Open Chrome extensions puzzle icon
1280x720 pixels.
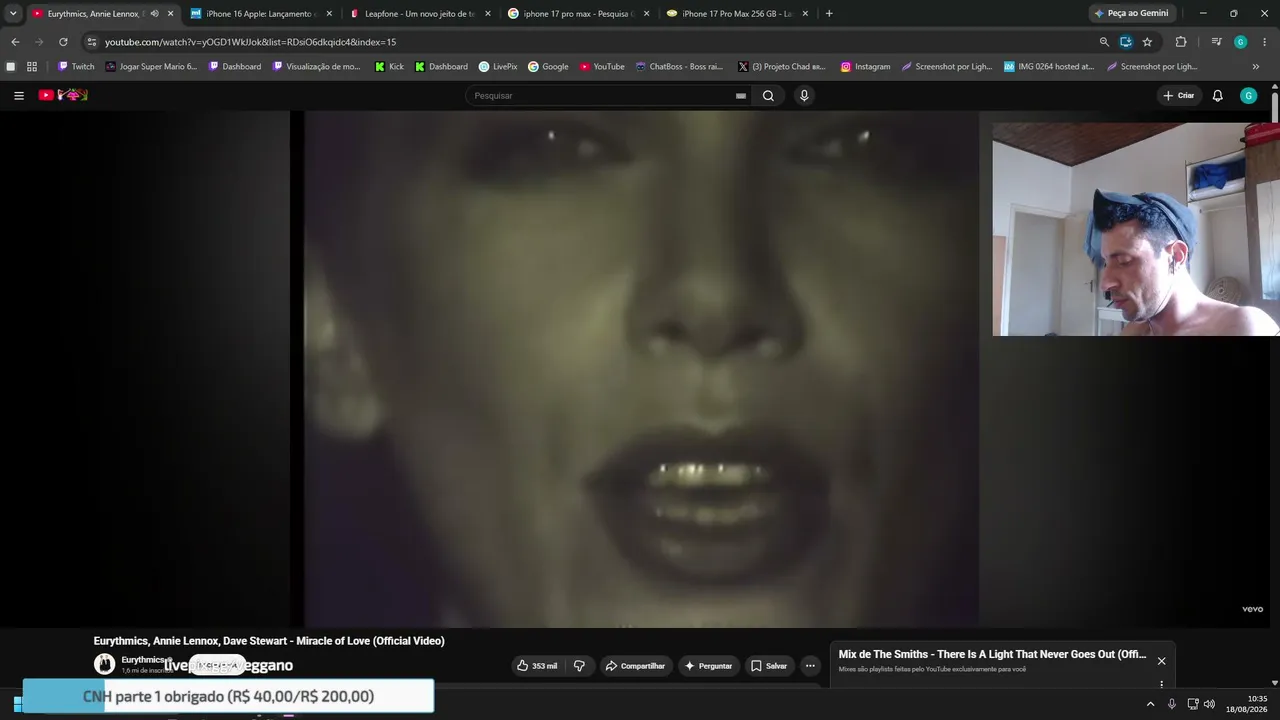[1181, 42]
